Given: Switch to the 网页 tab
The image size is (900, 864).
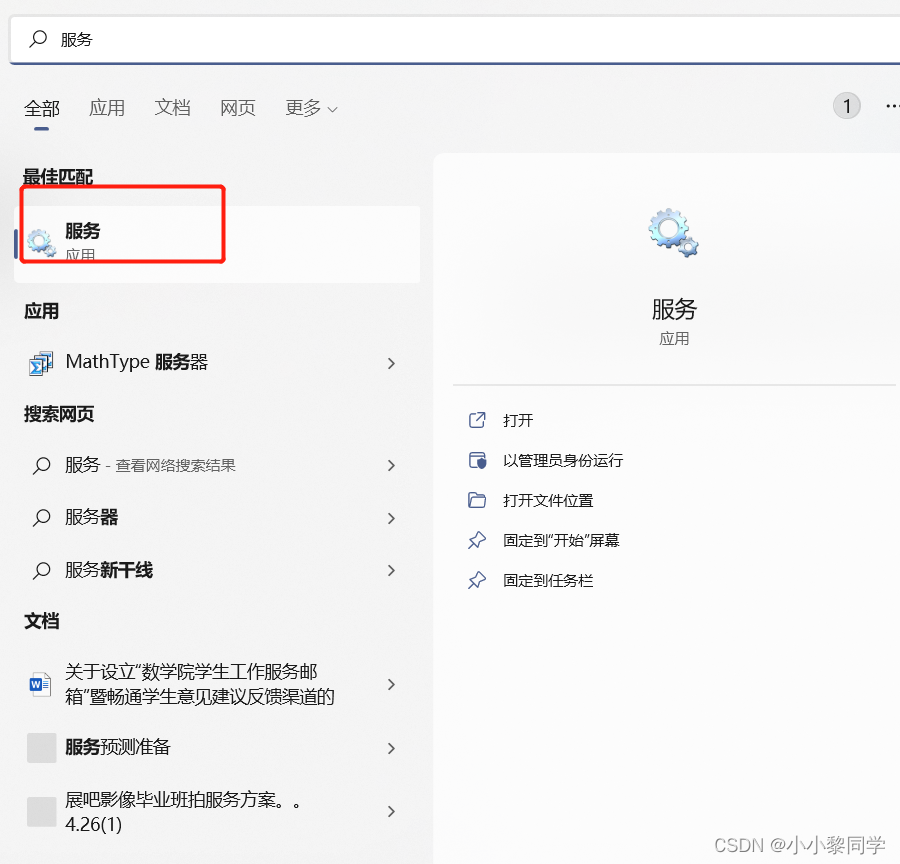Looking at the screenshot, I should (x=238, y=108).
